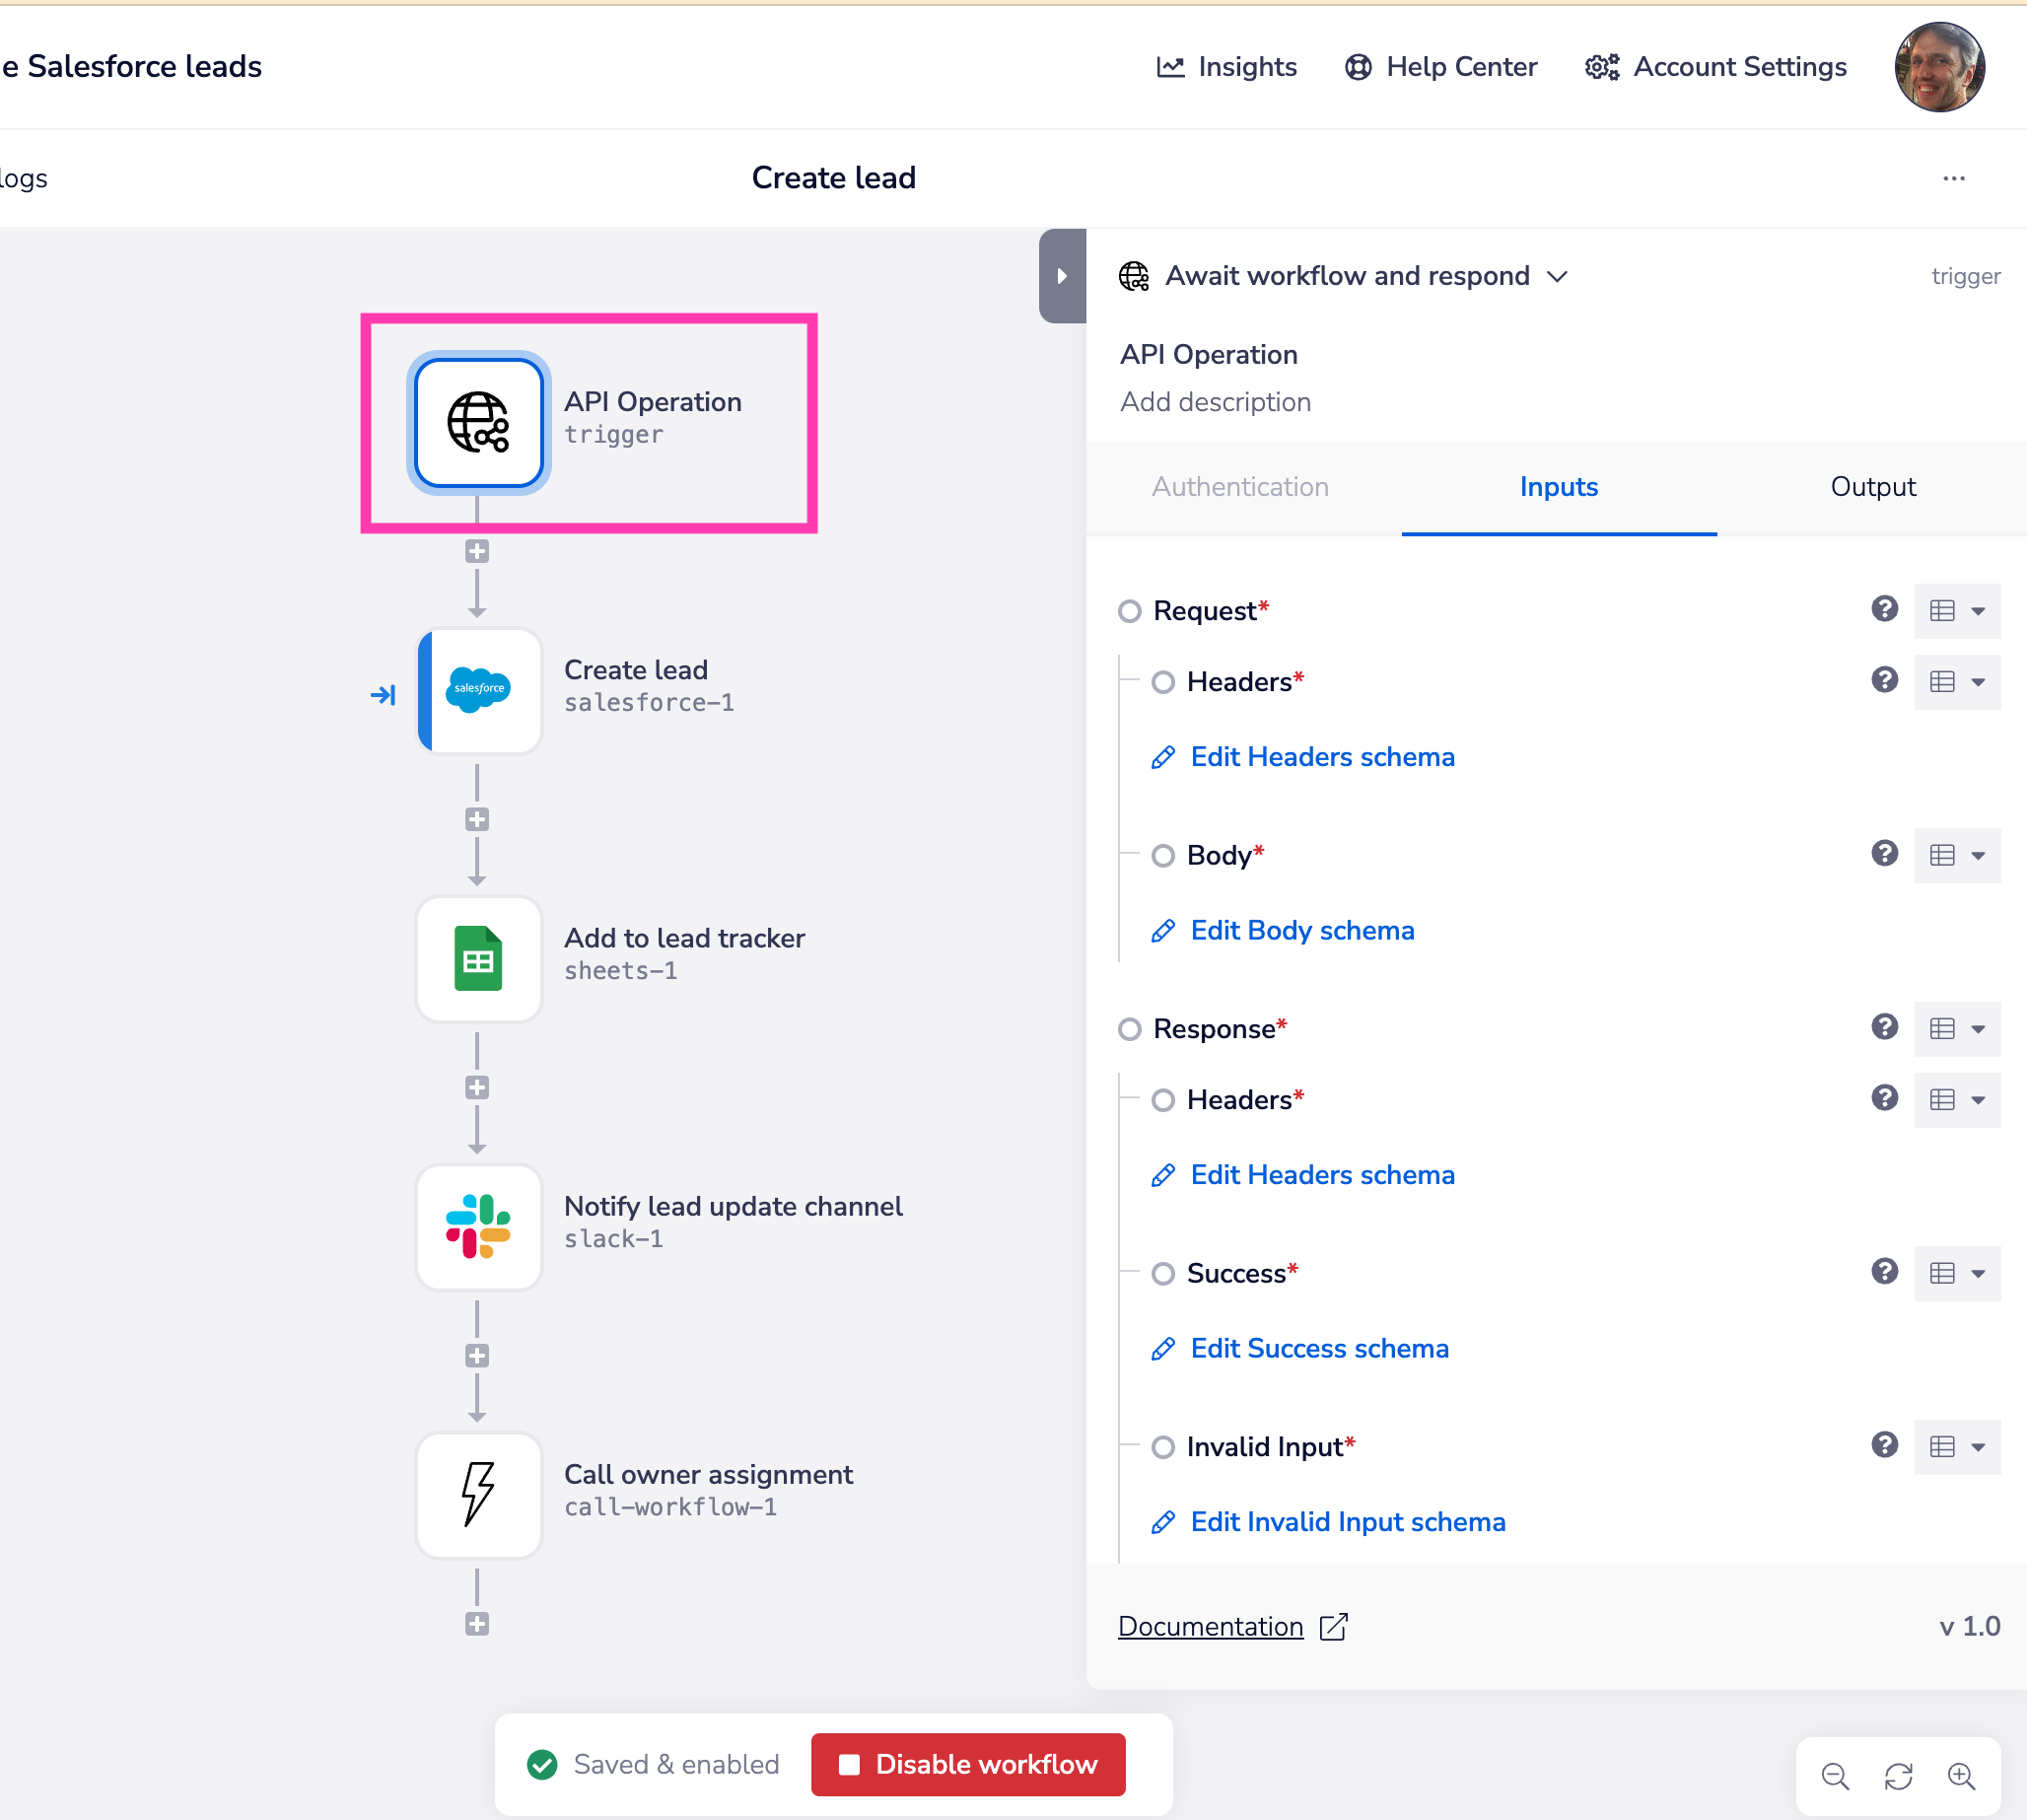The image size is (2027, 1820).
Task: Select the Request radio circle
Action: pyautogui.click(x=1129, y=611)
